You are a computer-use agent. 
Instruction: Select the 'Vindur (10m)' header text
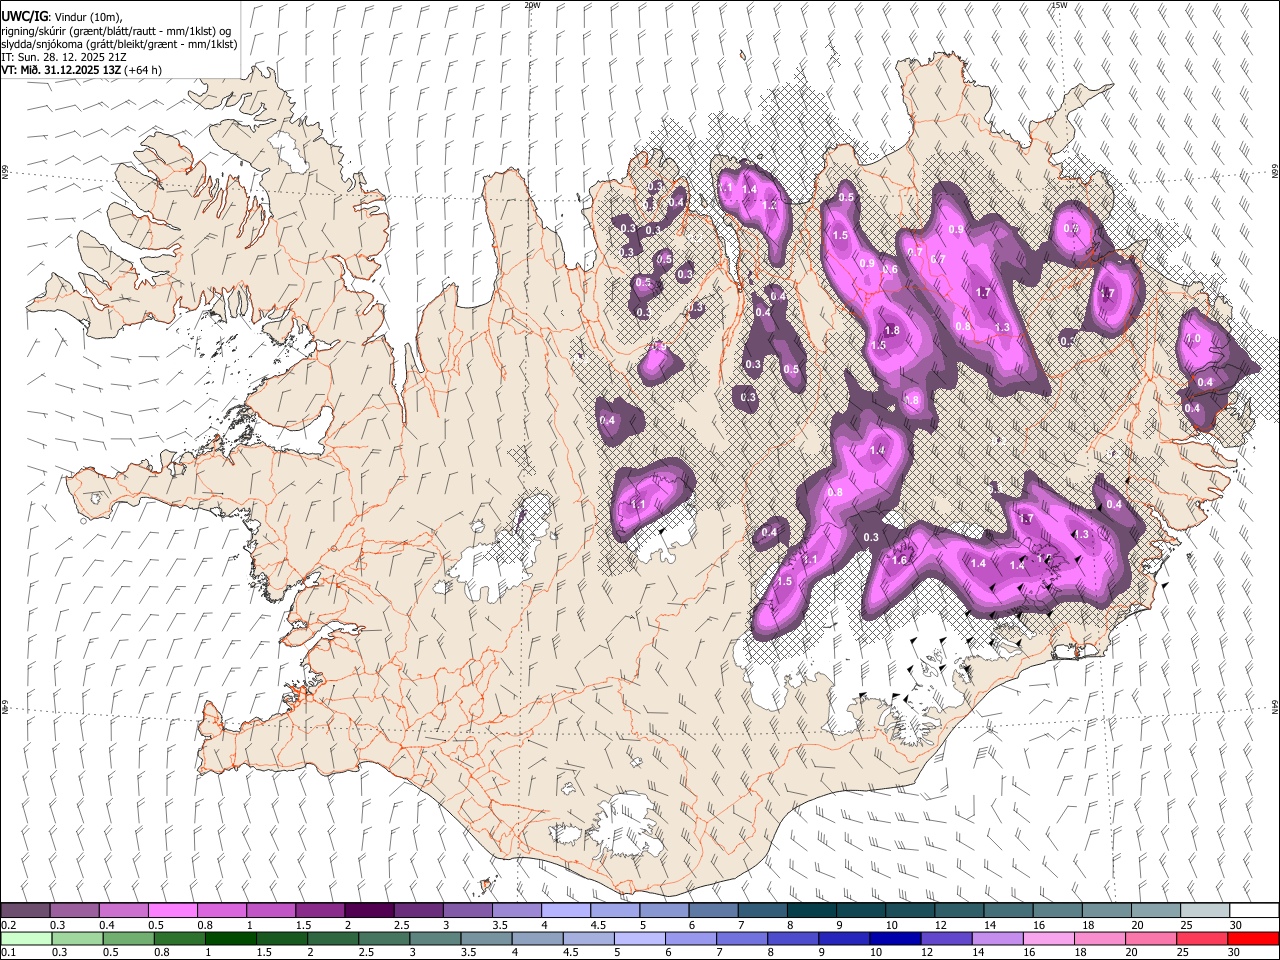coord(88,16)
